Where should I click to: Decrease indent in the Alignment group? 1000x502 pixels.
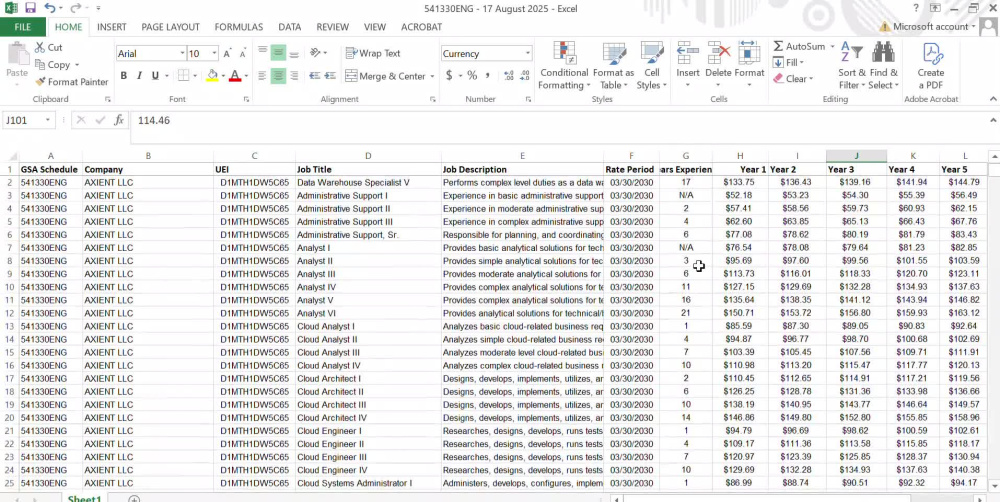pos(314,76)
